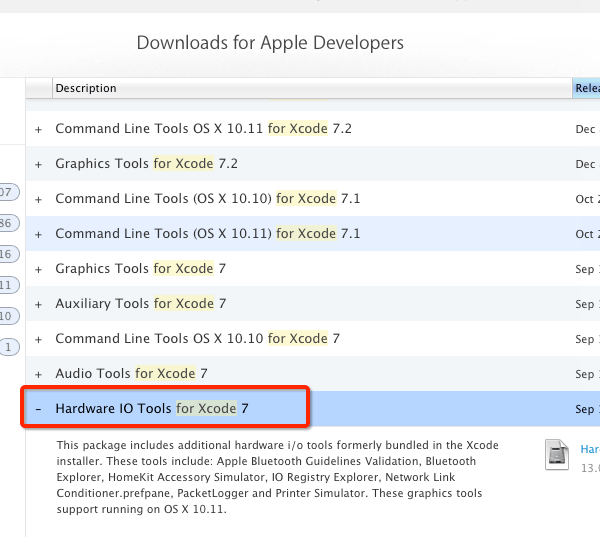Click Oct date of Command Line Tools (OS X 10.10) row
Image resolution: width=600 pixels, height=537 pixels.
coord(587,199)
